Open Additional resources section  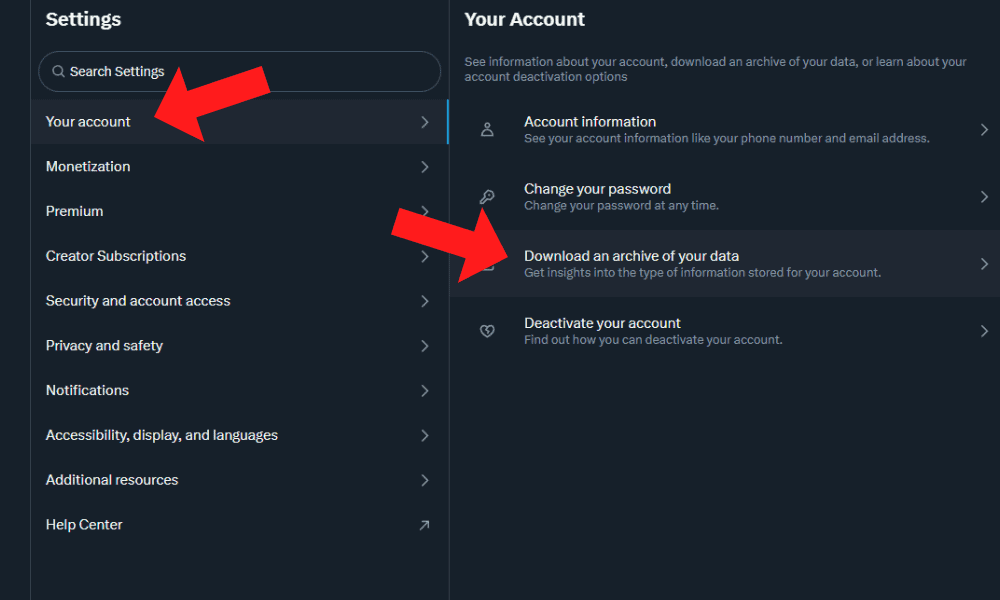coord(112,480)
